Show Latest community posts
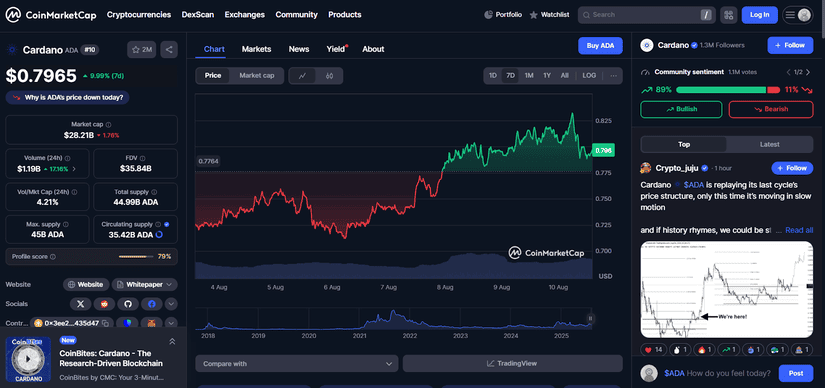The height and width of the screenshot is (388, 825). pyautogui.click(x=770, y=144)
